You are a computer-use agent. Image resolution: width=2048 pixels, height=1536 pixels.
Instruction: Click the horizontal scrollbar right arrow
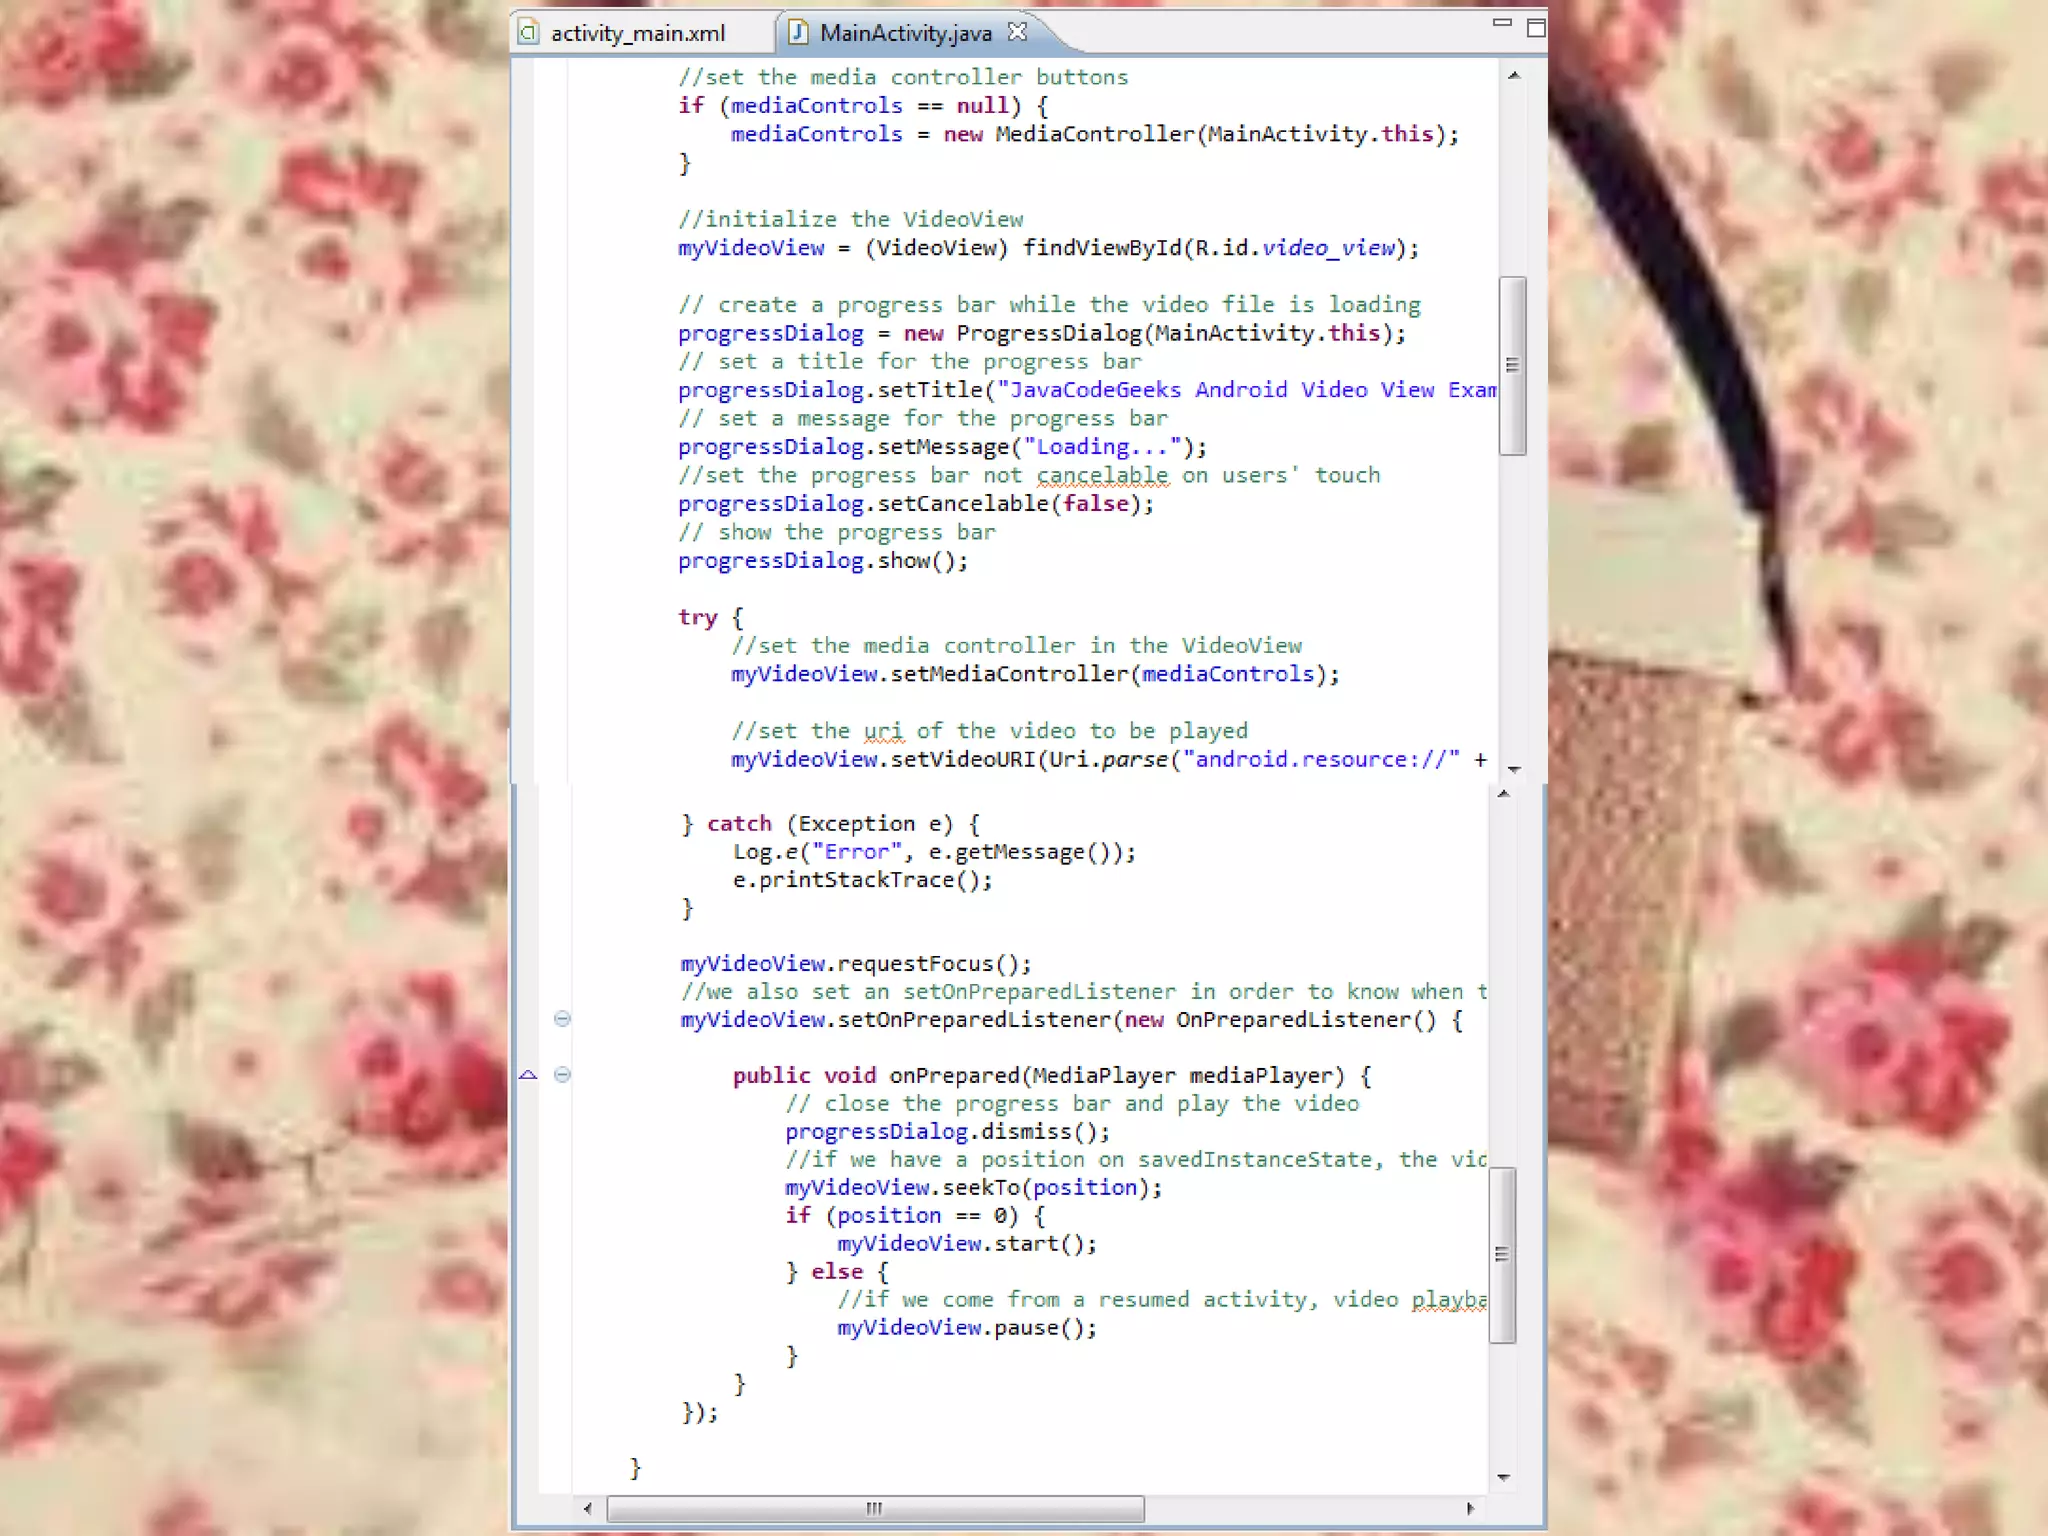(1469, 1508)
